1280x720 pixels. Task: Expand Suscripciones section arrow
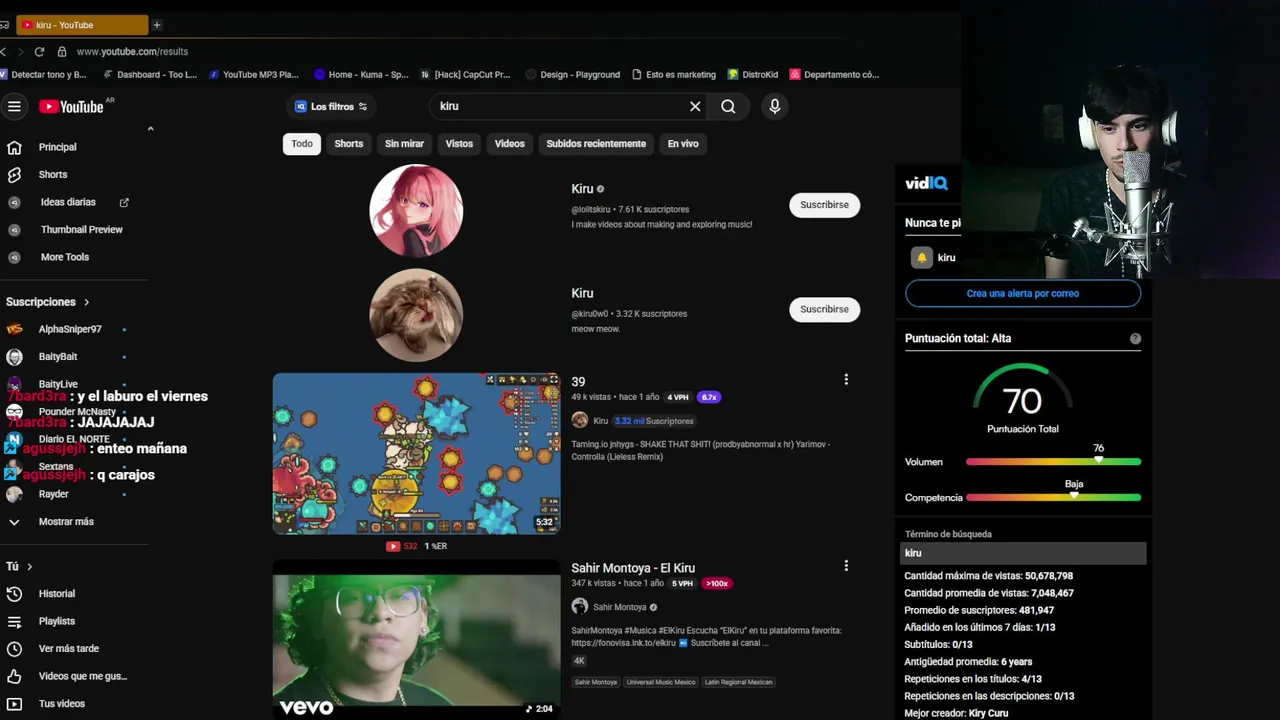pos(87,302)
